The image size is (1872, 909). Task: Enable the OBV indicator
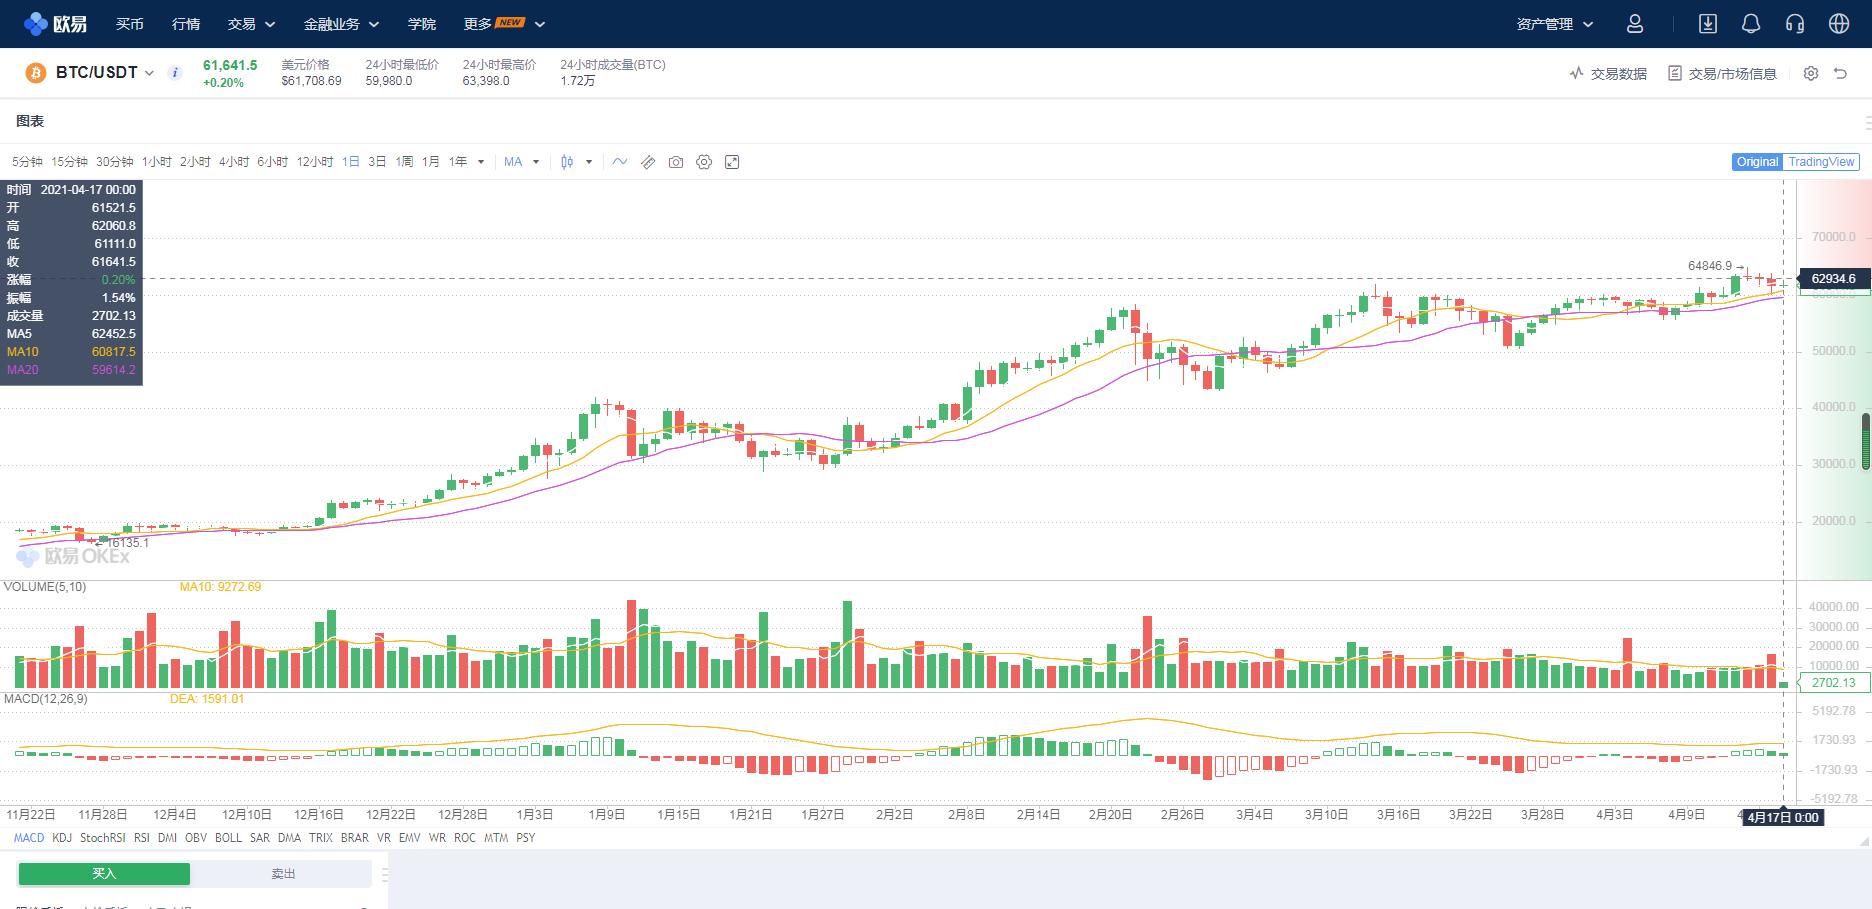click(x=196, y=838)
